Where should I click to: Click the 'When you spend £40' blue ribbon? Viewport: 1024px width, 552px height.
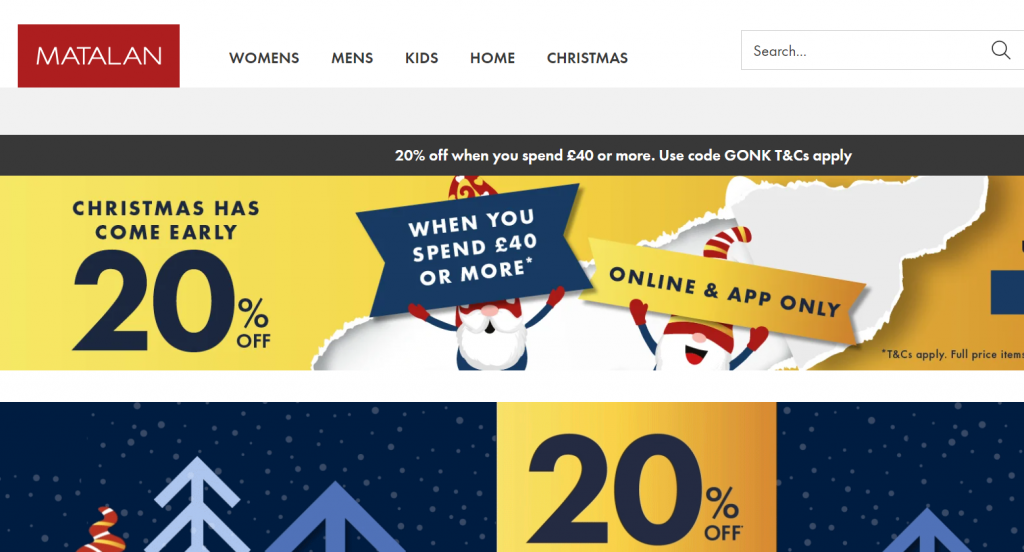tap(473, 248)
